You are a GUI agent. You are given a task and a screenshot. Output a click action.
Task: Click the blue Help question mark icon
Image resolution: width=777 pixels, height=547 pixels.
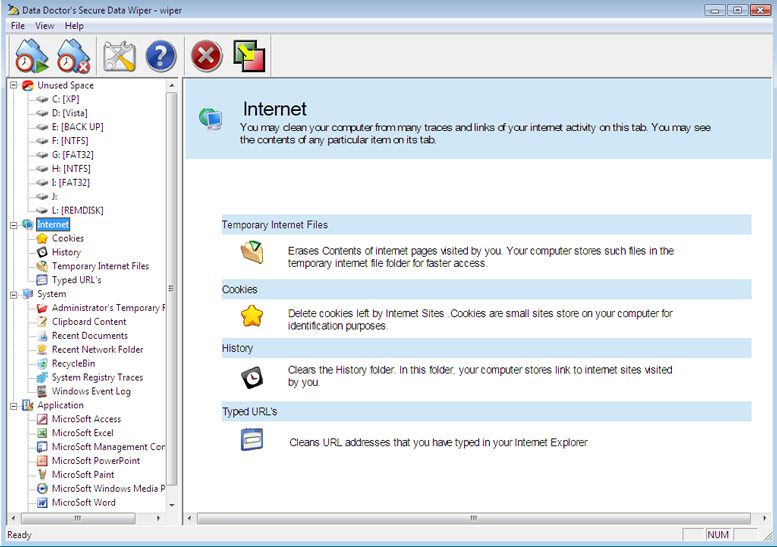[160, 56]
